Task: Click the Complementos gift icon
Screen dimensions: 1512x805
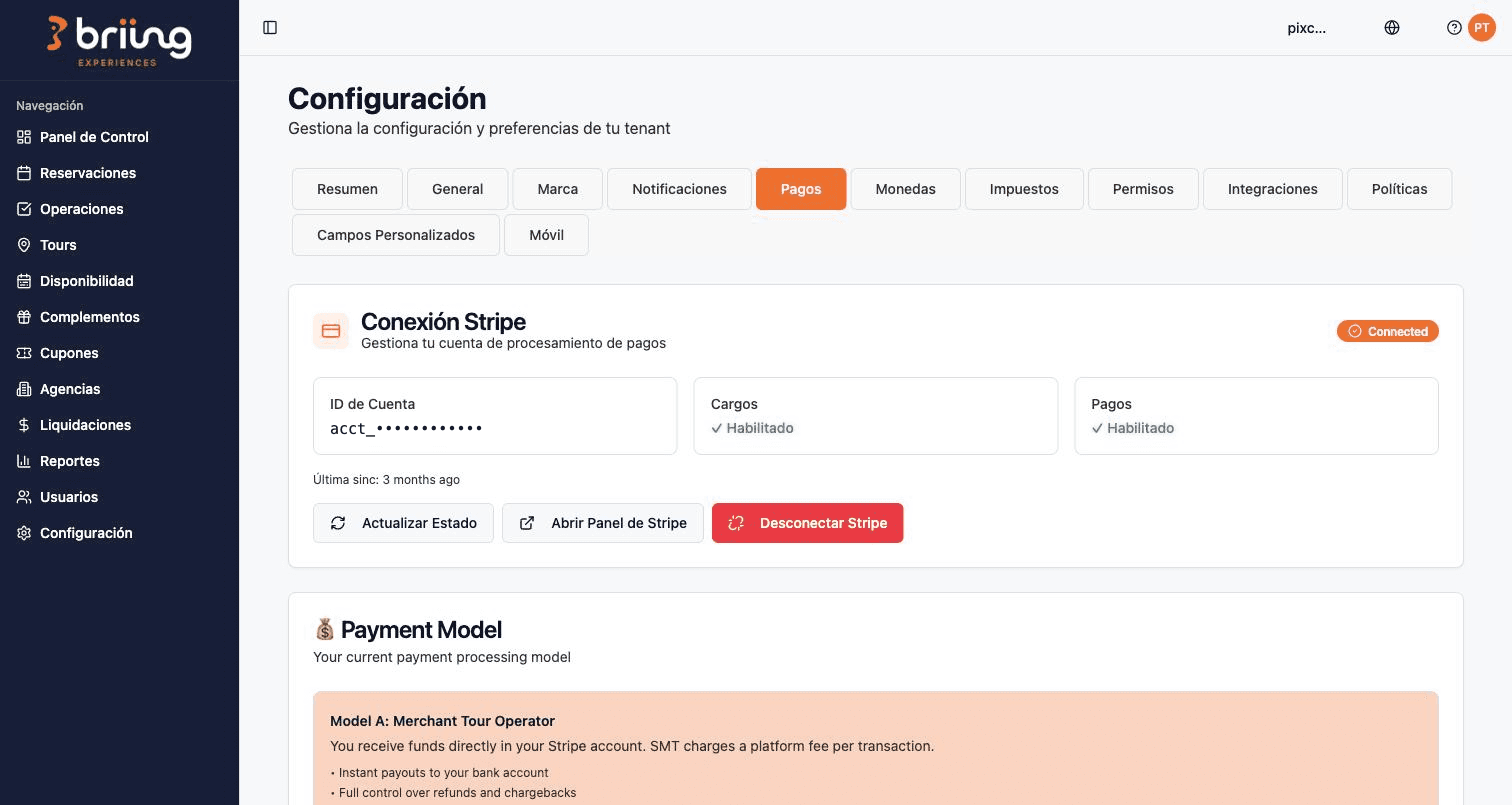Action: pos(24,317)
